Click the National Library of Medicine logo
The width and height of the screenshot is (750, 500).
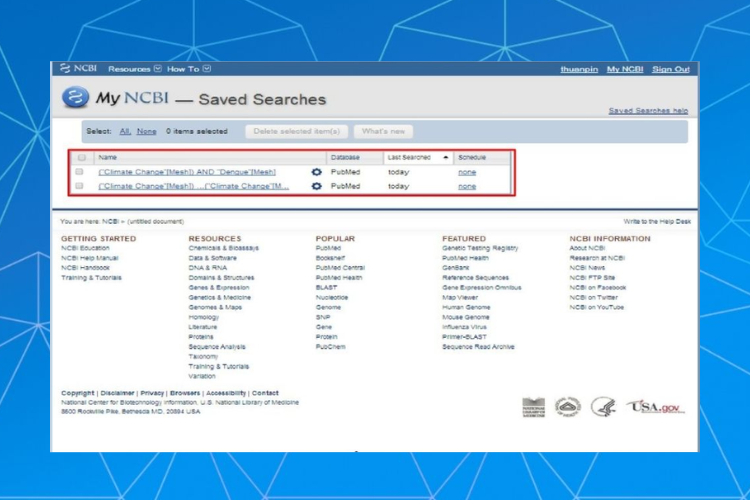[533, 407]
